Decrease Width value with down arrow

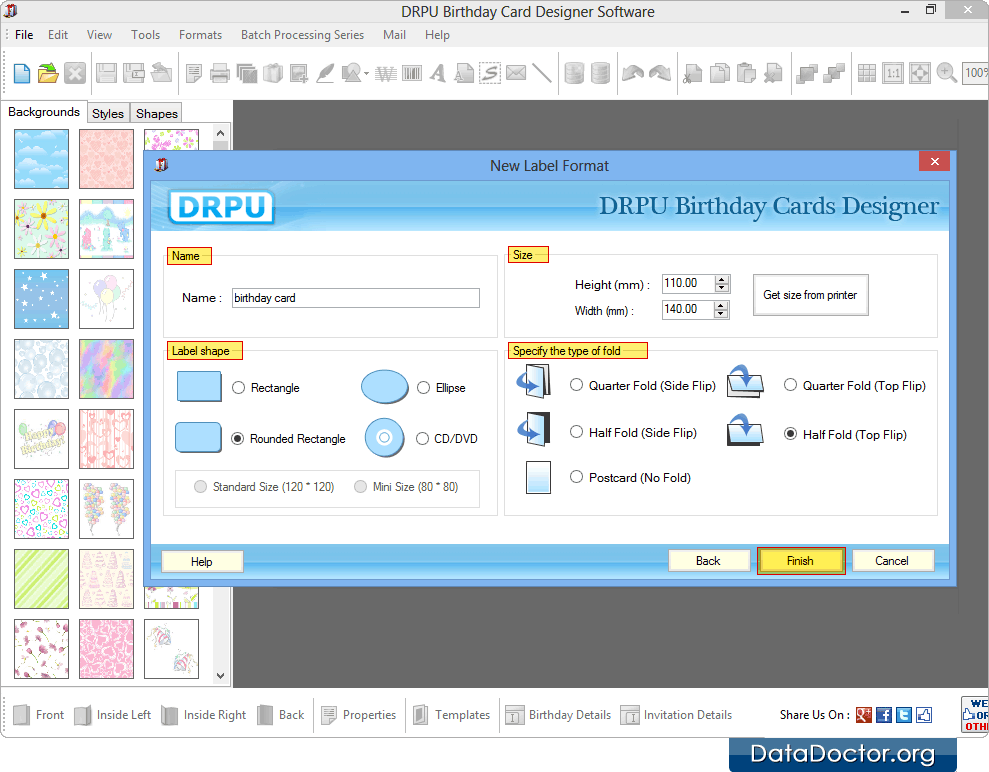[x=722, y=313]
